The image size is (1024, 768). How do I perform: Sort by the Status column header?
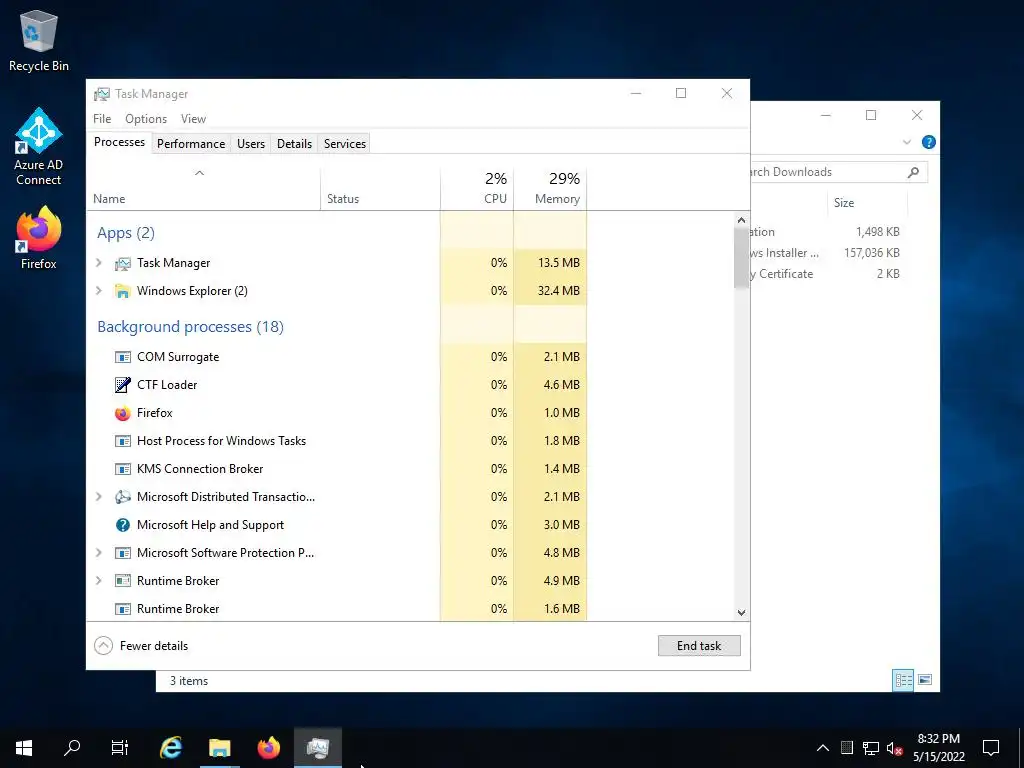point(380,188)
